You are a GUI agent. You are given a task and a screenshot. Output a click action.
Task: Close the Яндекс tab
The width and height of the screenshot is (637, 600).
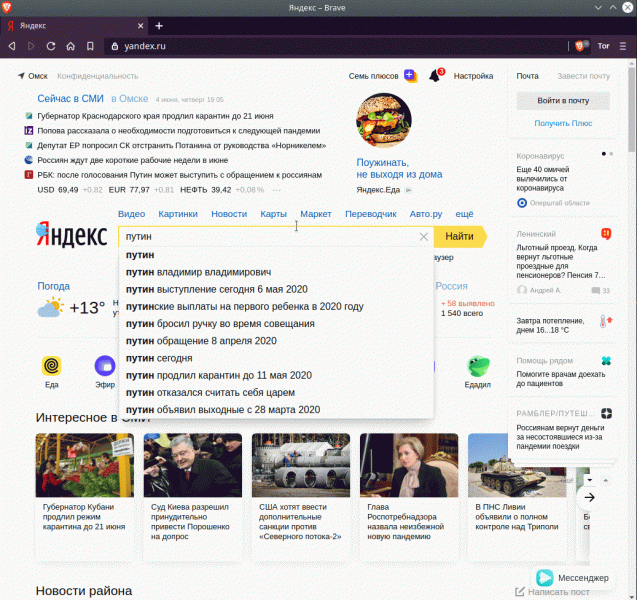[141, 26]
